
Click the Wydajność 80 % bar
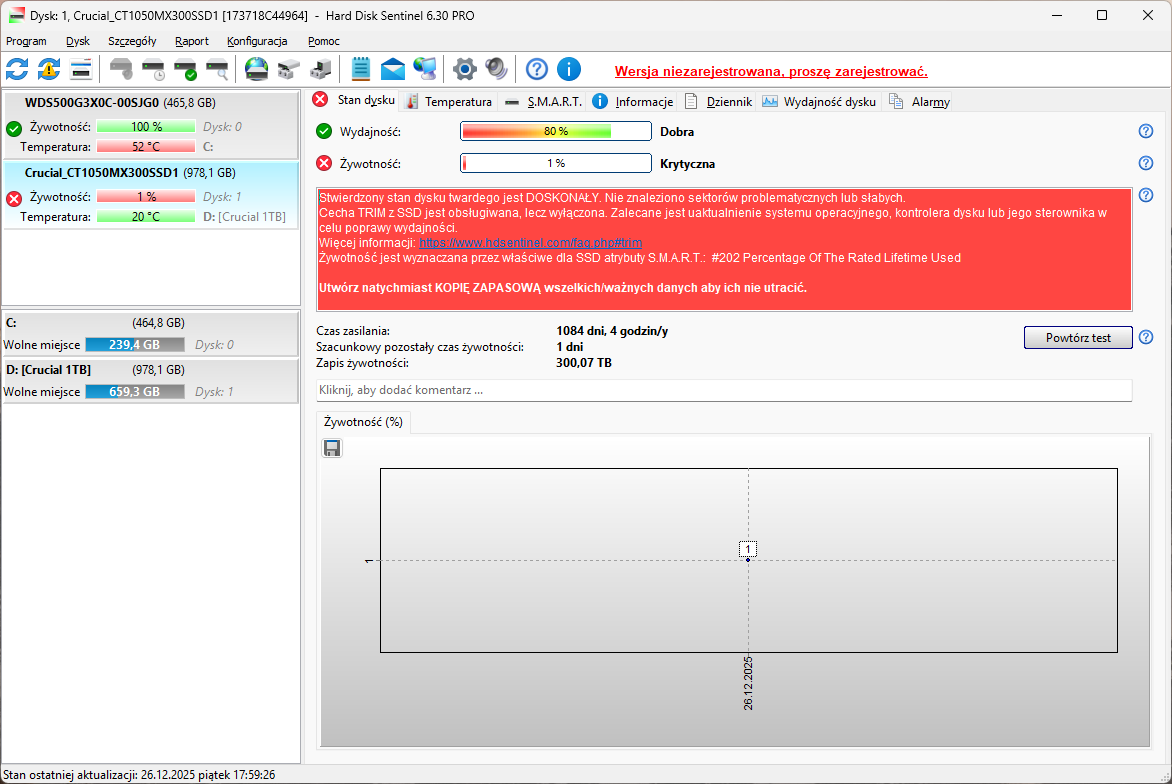pyautogui.click(x=555, y=132)
